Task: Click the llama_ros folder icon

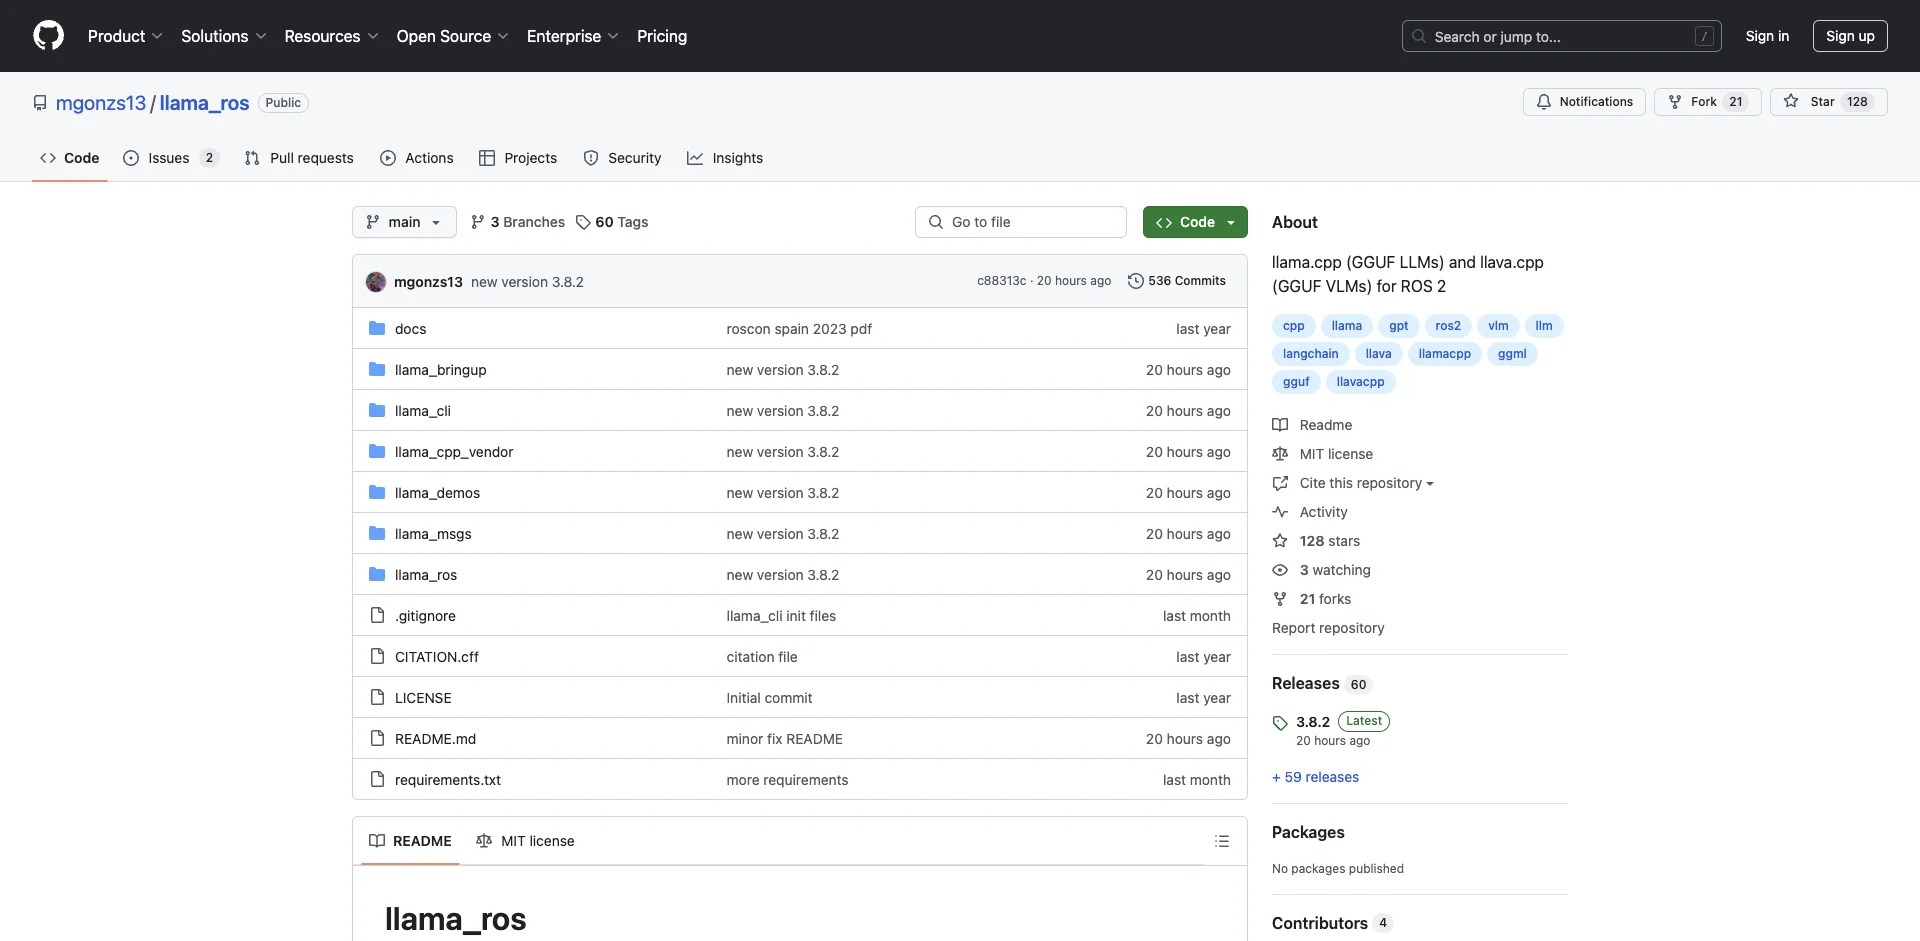Action: point(377,575)
